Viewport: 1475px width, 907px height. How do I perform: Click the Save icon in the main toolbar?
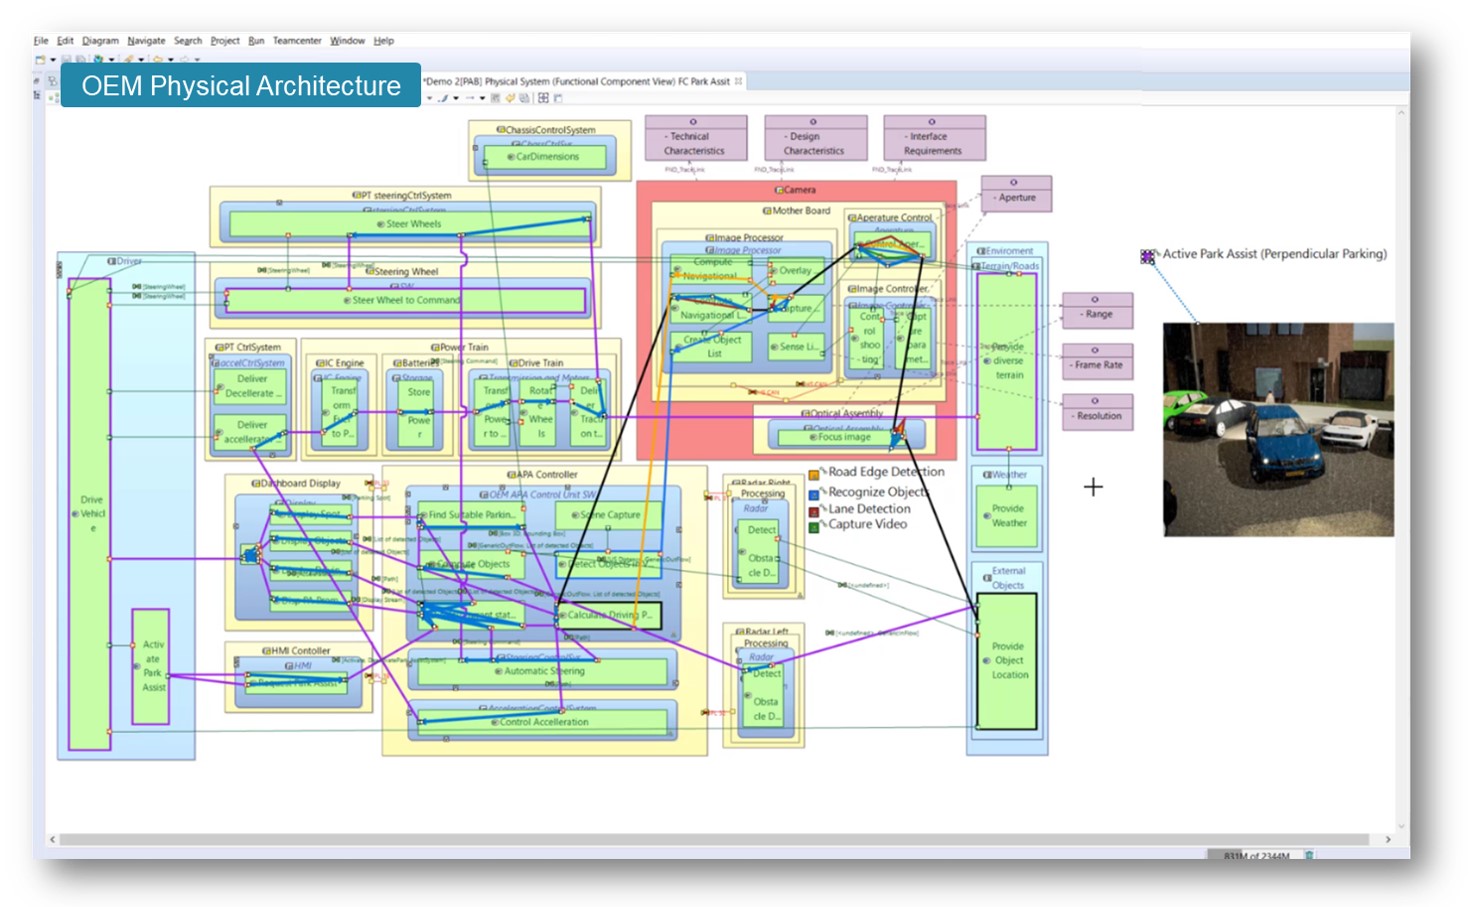(66, 58)
